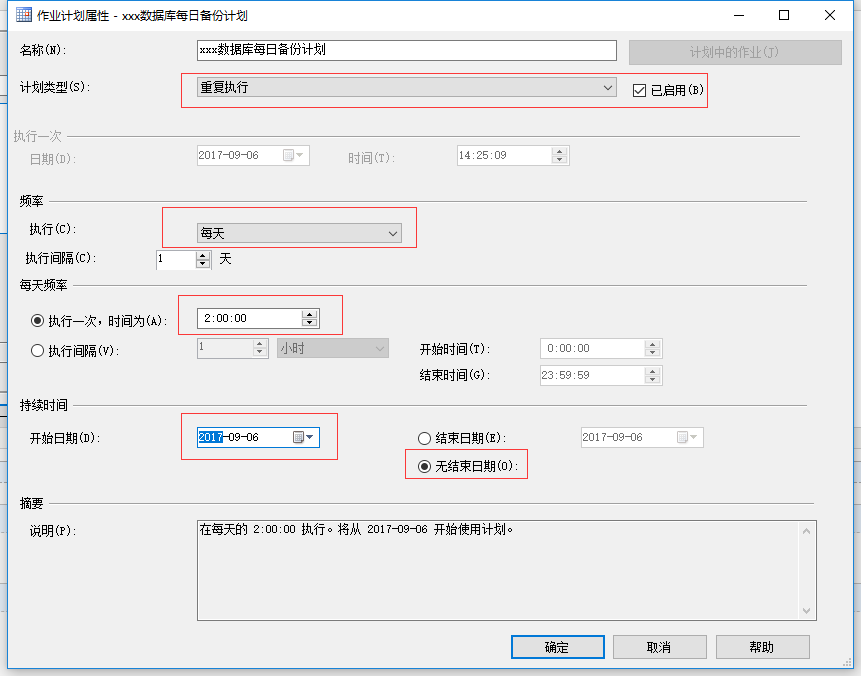Click the 帮助 Help button

762,647
